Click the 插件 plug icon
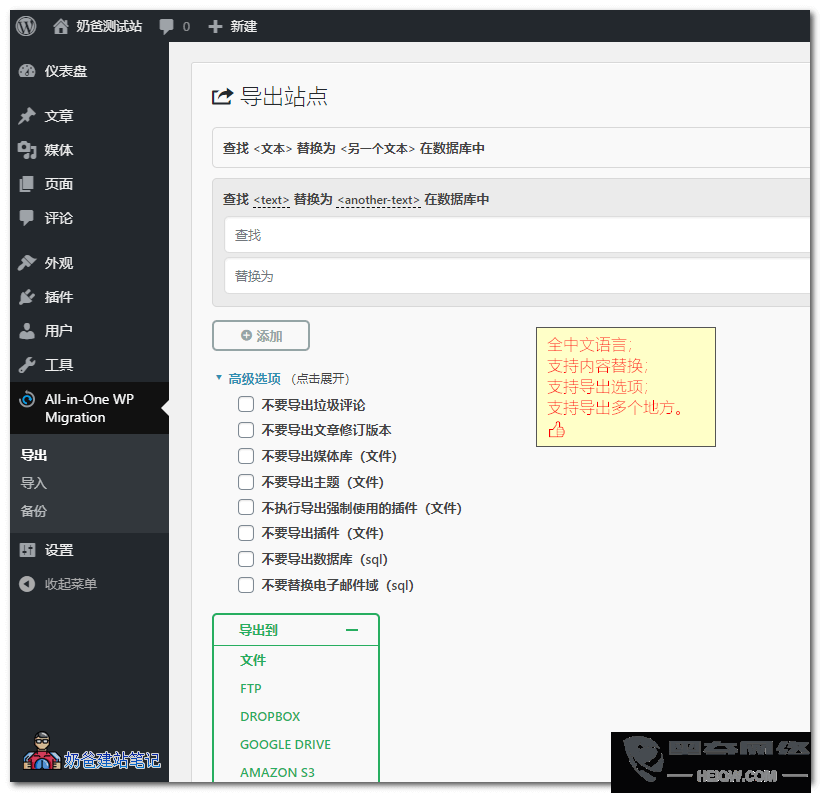The height and width of the screenshot is (793, 821). [27, 297]
